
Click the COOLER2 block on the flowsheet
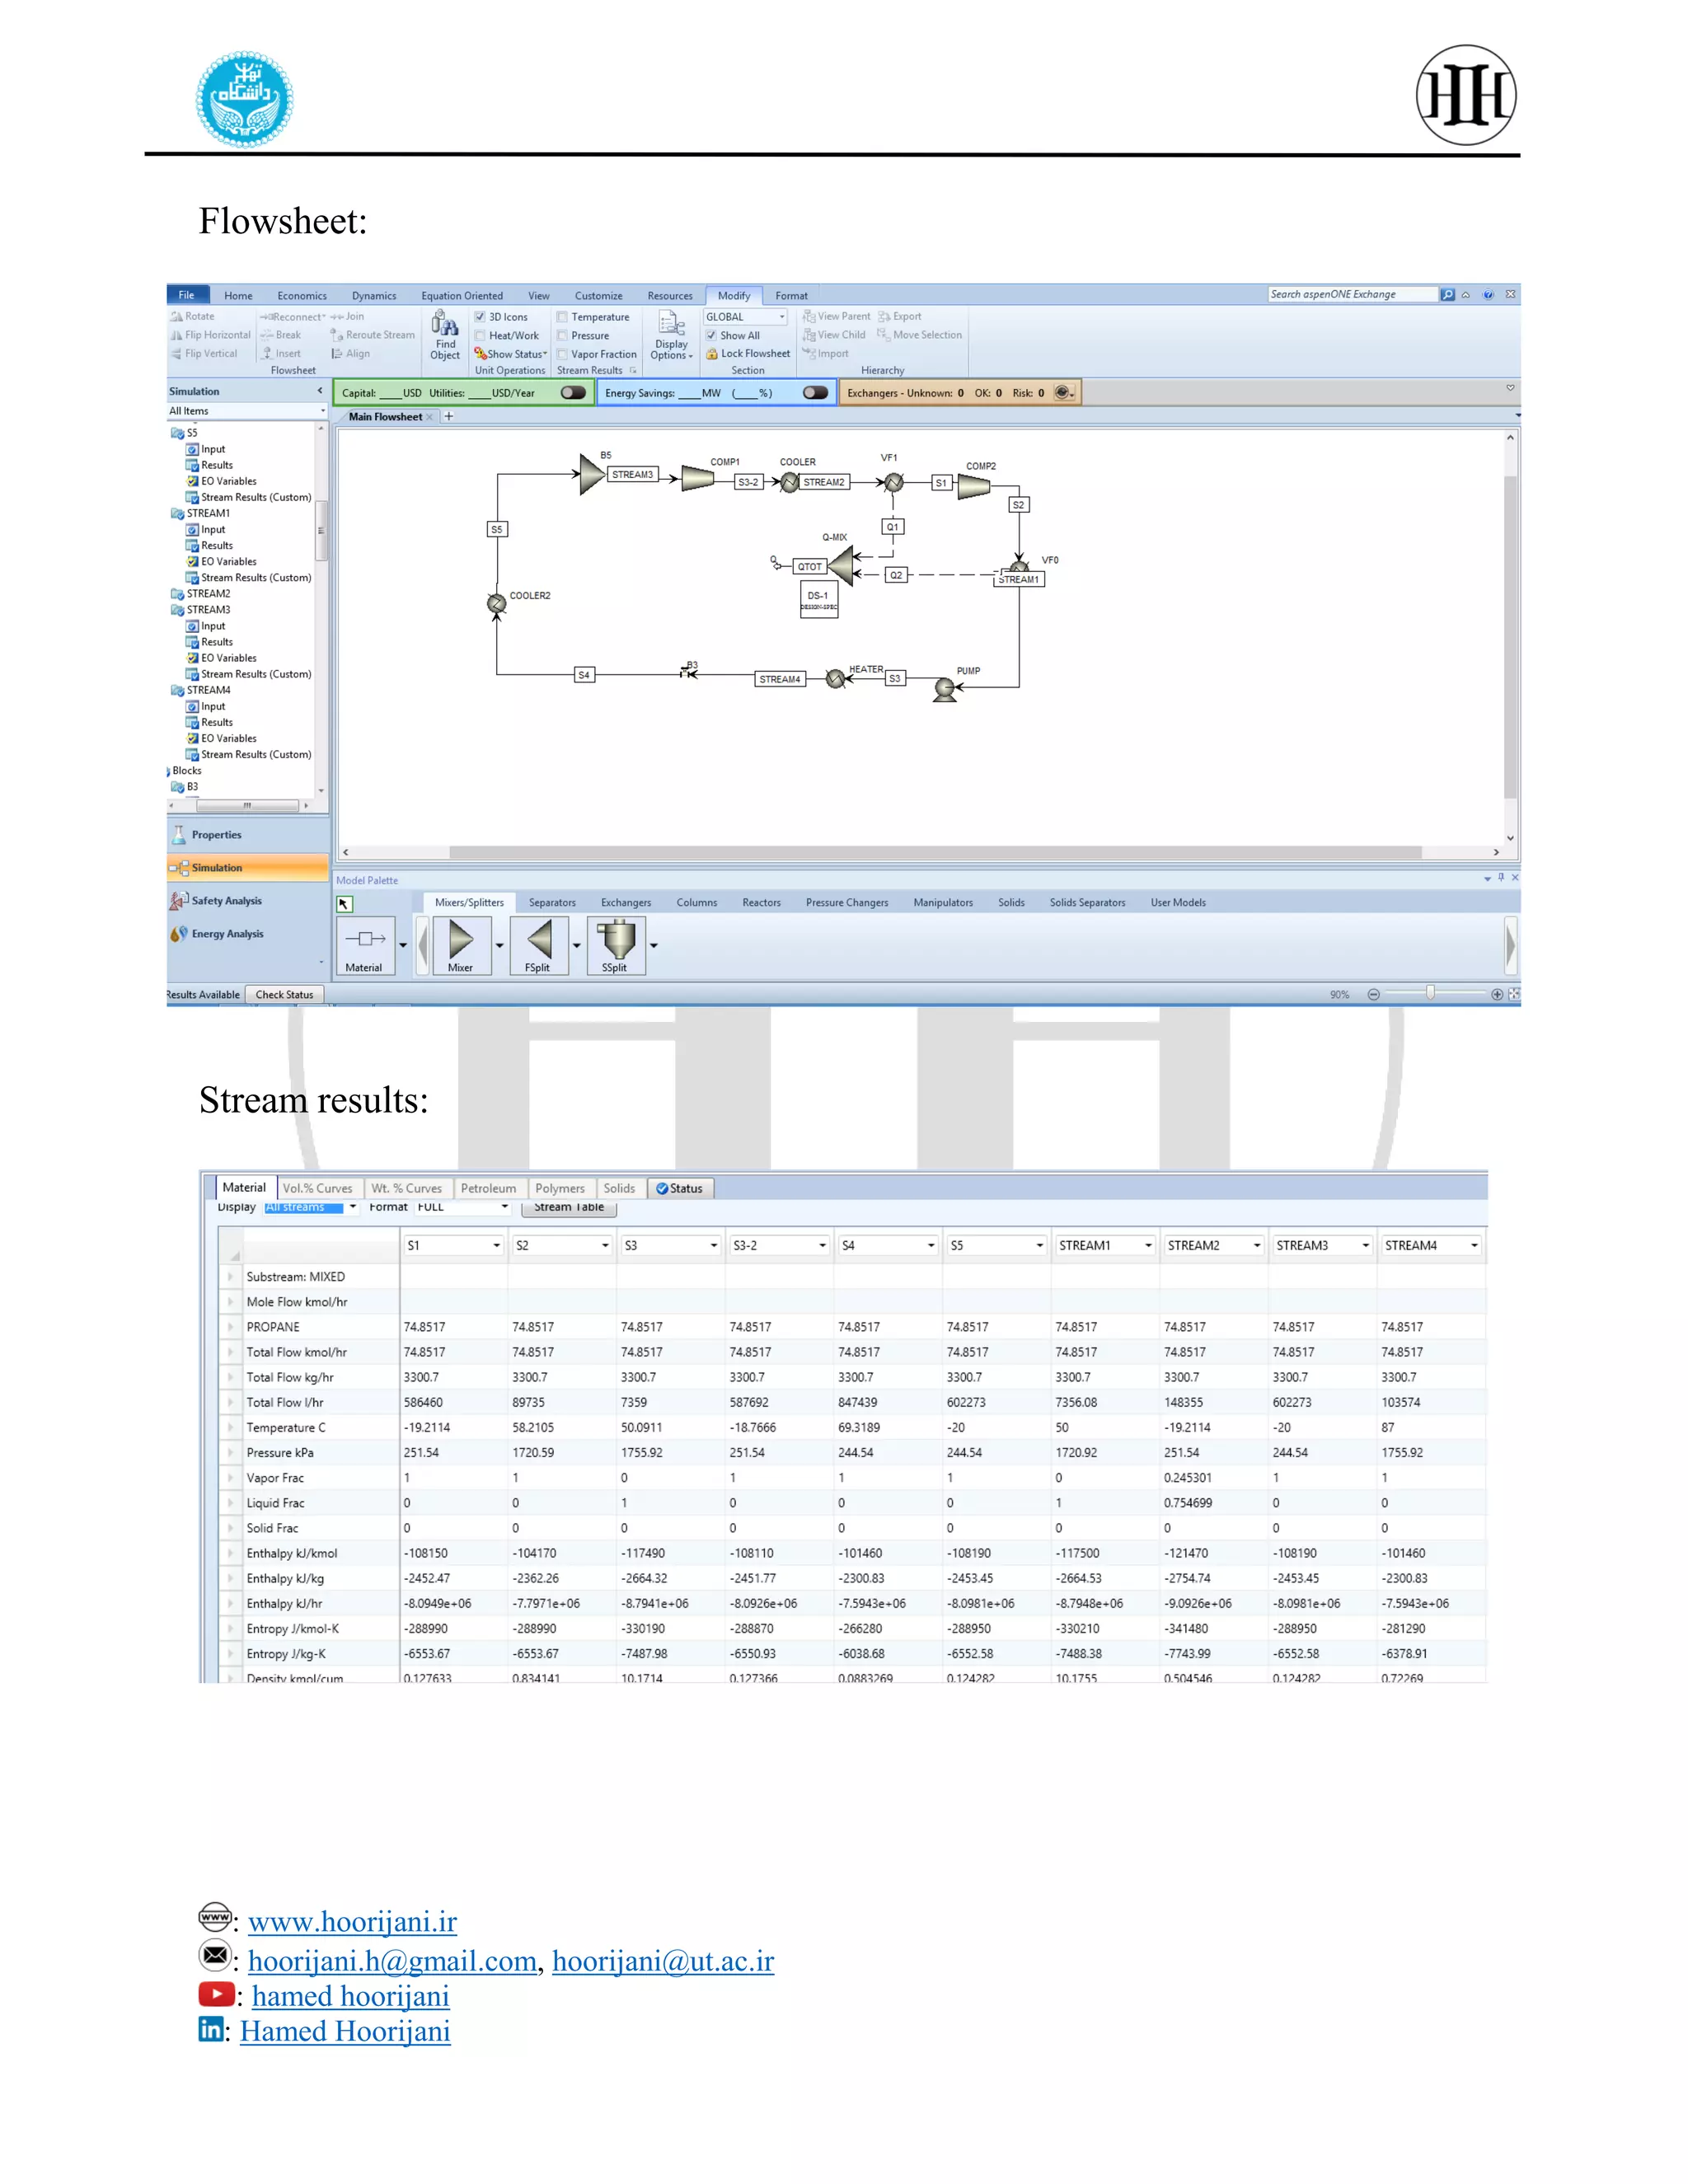coord(496,603)
